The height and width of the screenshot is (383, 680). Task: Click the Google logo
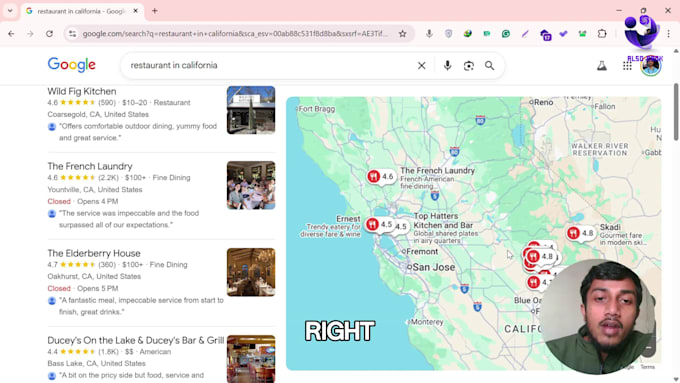(72, 65)
